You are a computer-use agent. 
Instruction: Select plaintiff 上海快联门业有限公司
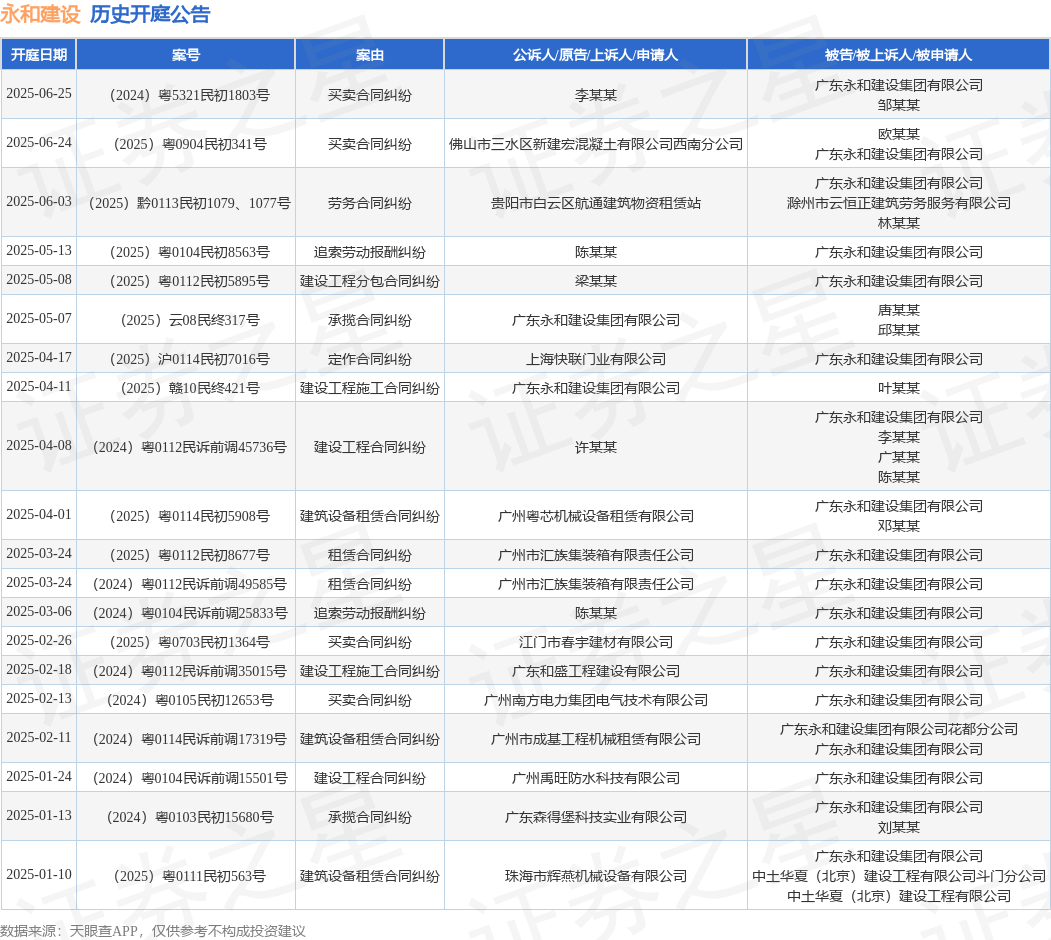click(596, 359)
